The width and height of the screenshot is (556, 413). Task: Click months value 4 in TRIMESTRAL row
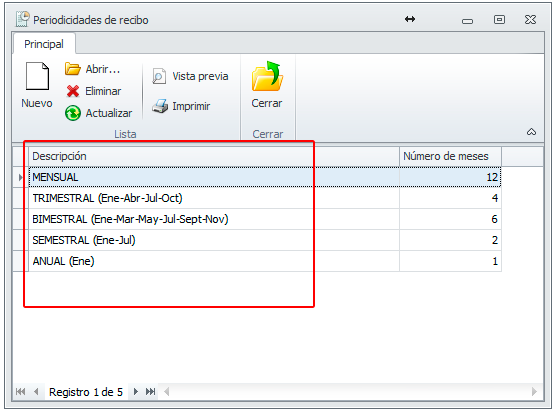450,198
